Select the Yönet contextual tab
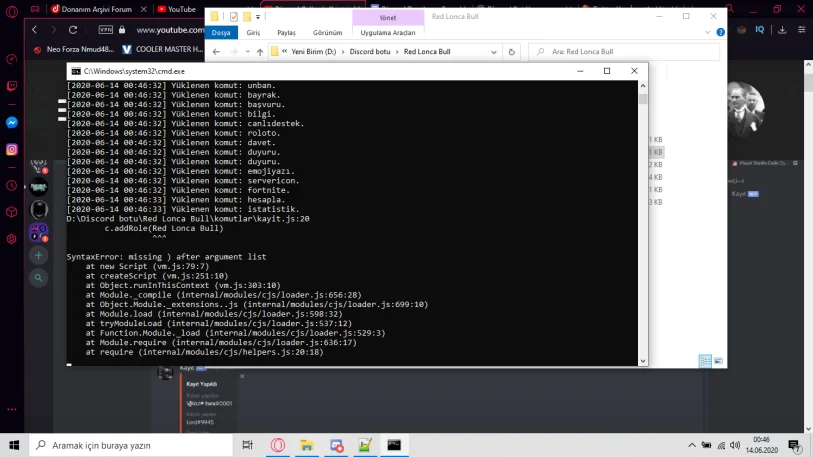The height and width of the screenshot is (457, 813). (388, 18)
